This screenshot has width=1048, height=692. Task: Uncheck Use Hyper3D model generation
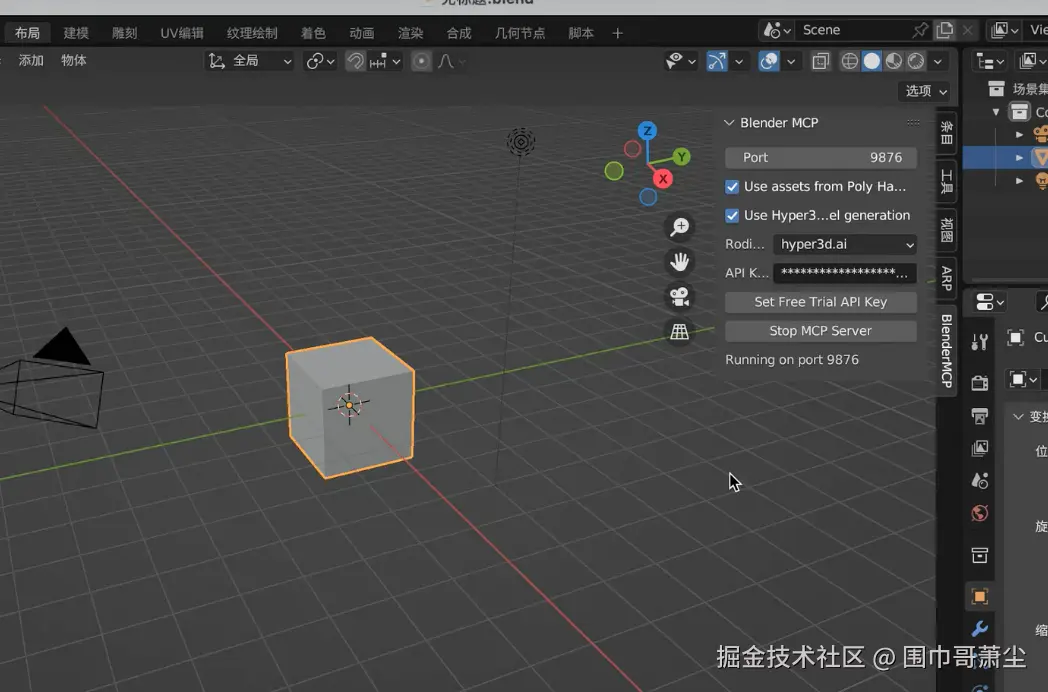tap(733, 215)
